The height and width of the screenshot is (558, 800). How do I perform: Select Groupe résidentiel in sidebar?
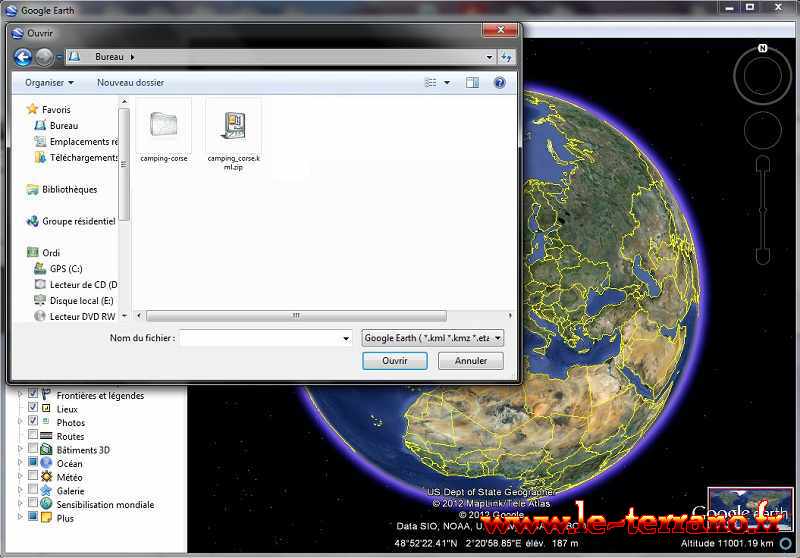pyautogui.click(x=71, y=221)
